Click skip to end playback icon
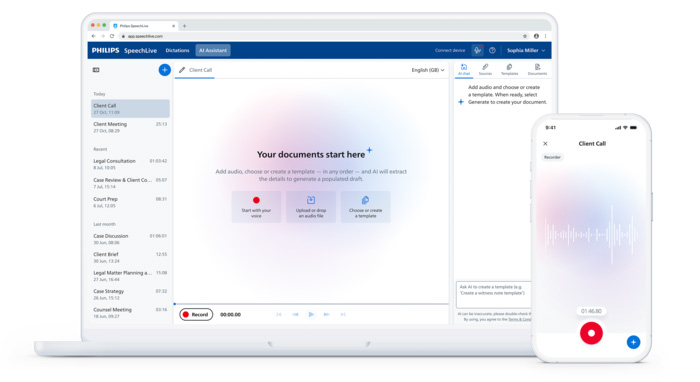Image resolution: width=700 pixels, height=382 pixels. (343, 315)
